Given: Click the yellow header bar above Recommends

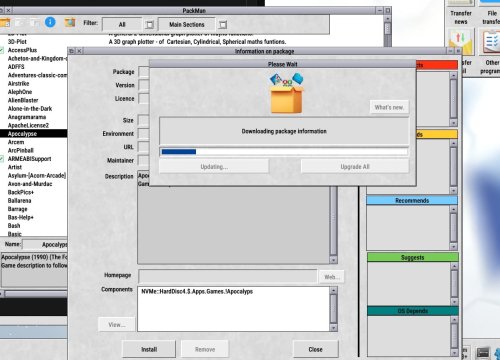Looking at the screenshot, I should (437, 134).
